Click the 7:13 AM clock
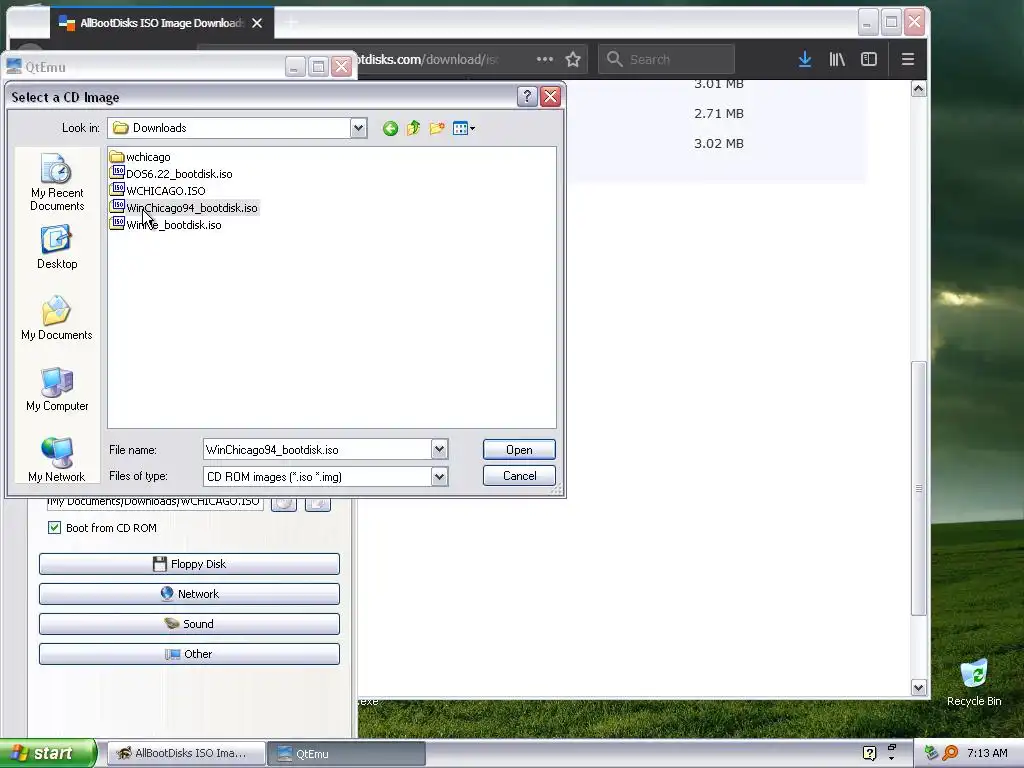 pyautogui.click(x=987, y=754)
